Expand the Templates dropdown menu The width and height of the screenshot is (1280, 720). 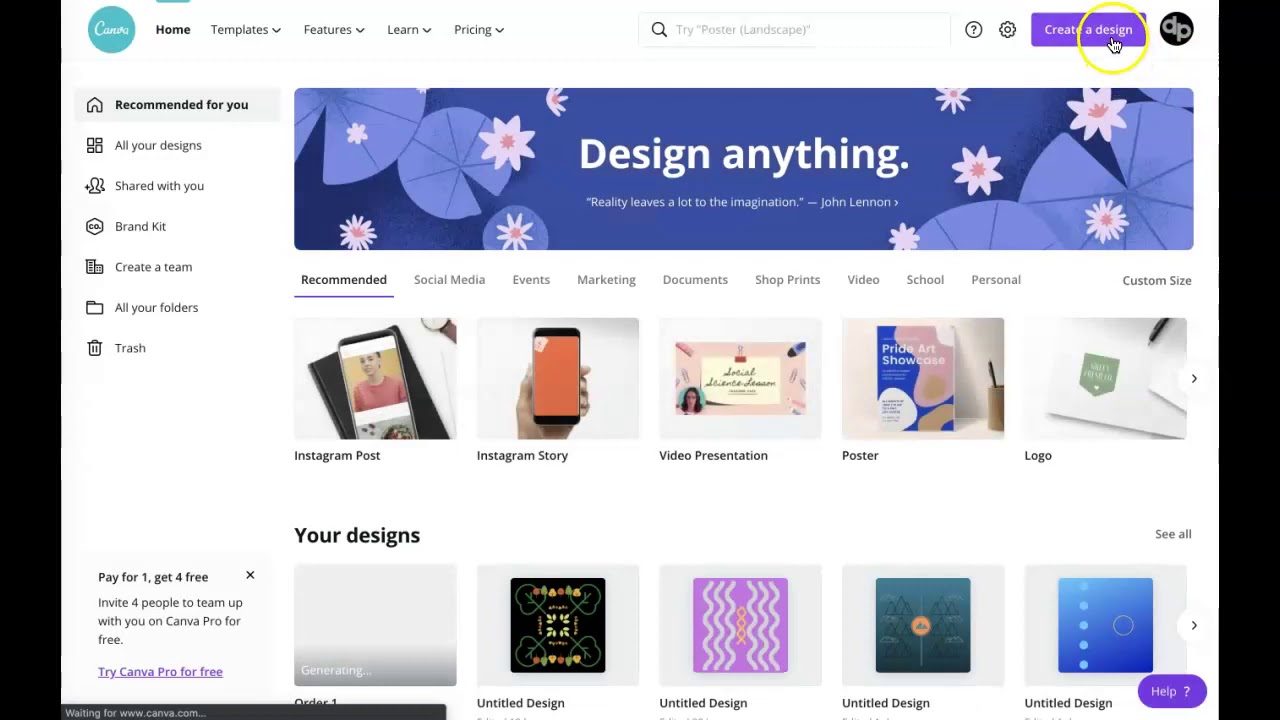click(x=245, y=30)
